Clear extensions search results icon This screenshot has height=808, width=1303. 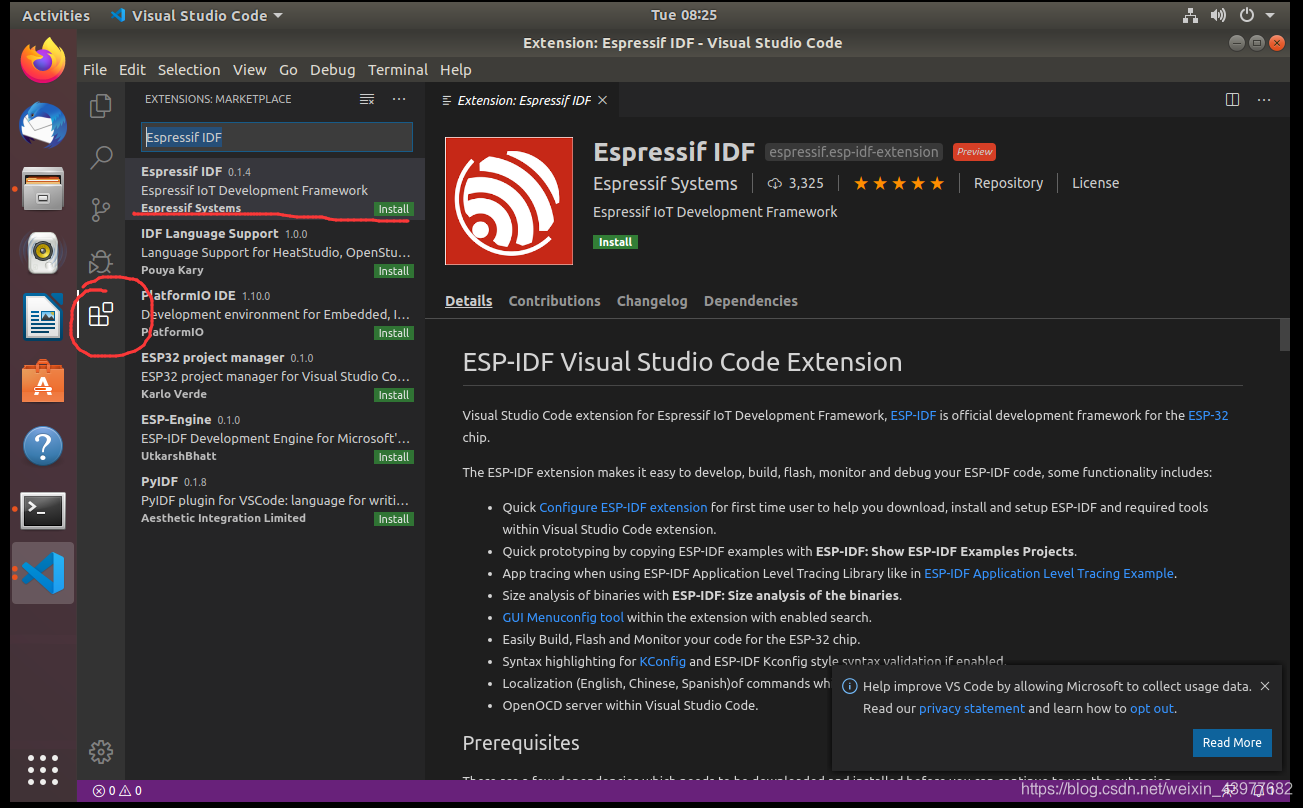[367, 99]
